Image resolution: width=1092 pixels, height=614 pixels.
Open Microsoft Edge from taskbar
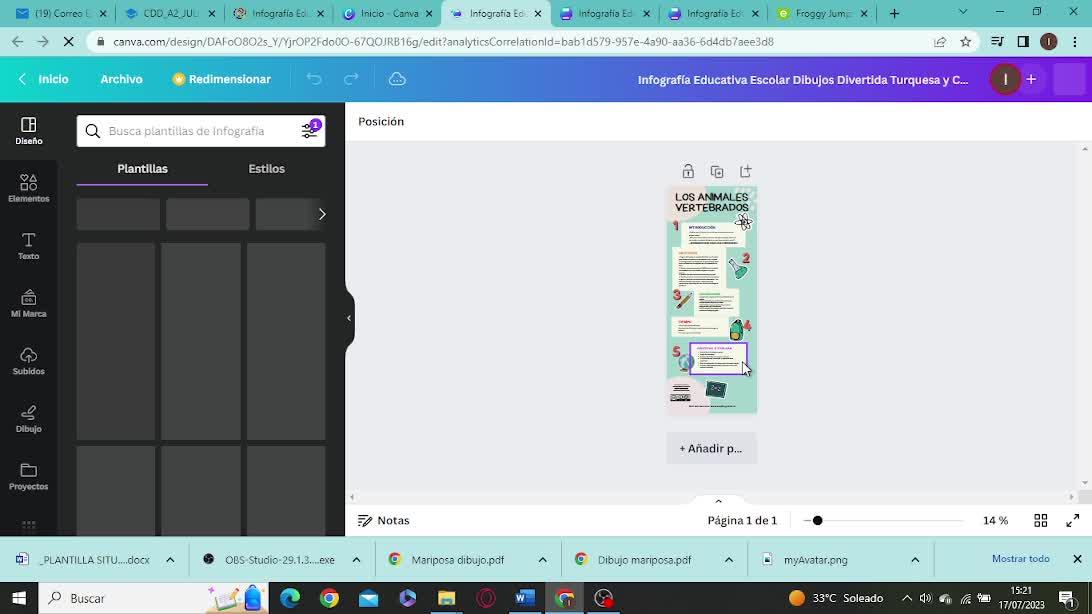290,598
